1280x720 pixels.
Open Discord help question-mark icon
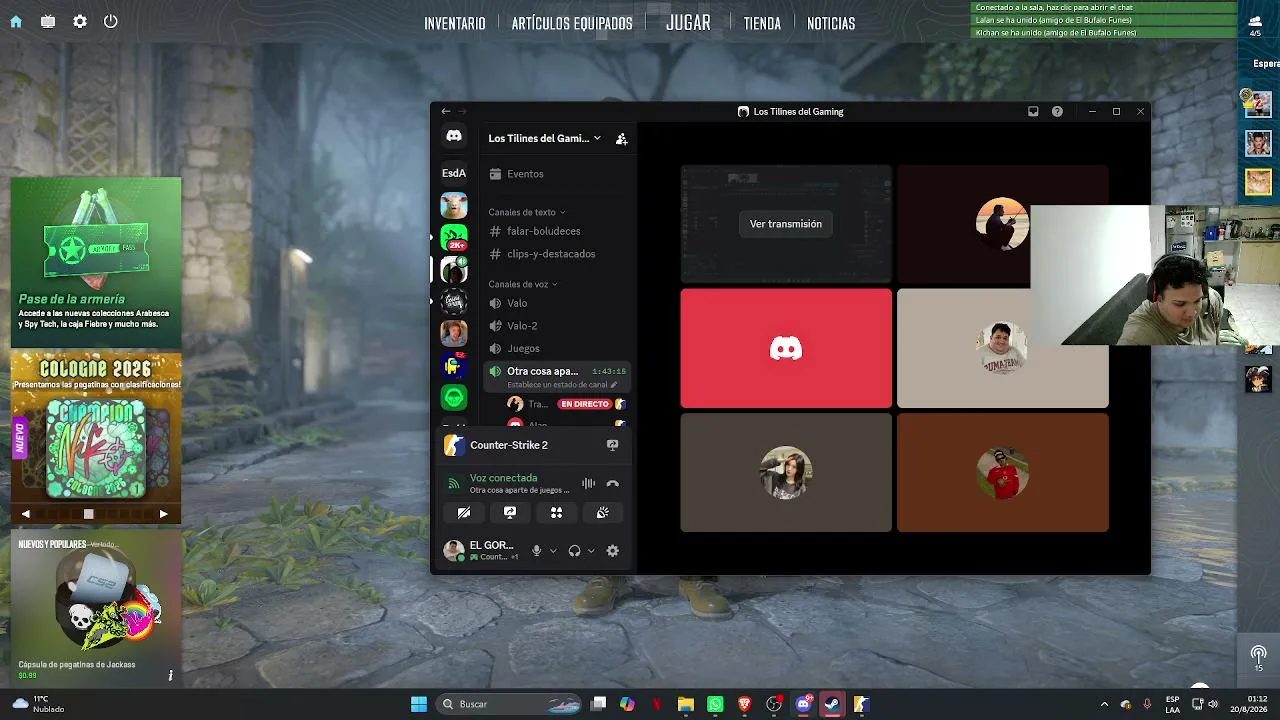click(1057, 112)
